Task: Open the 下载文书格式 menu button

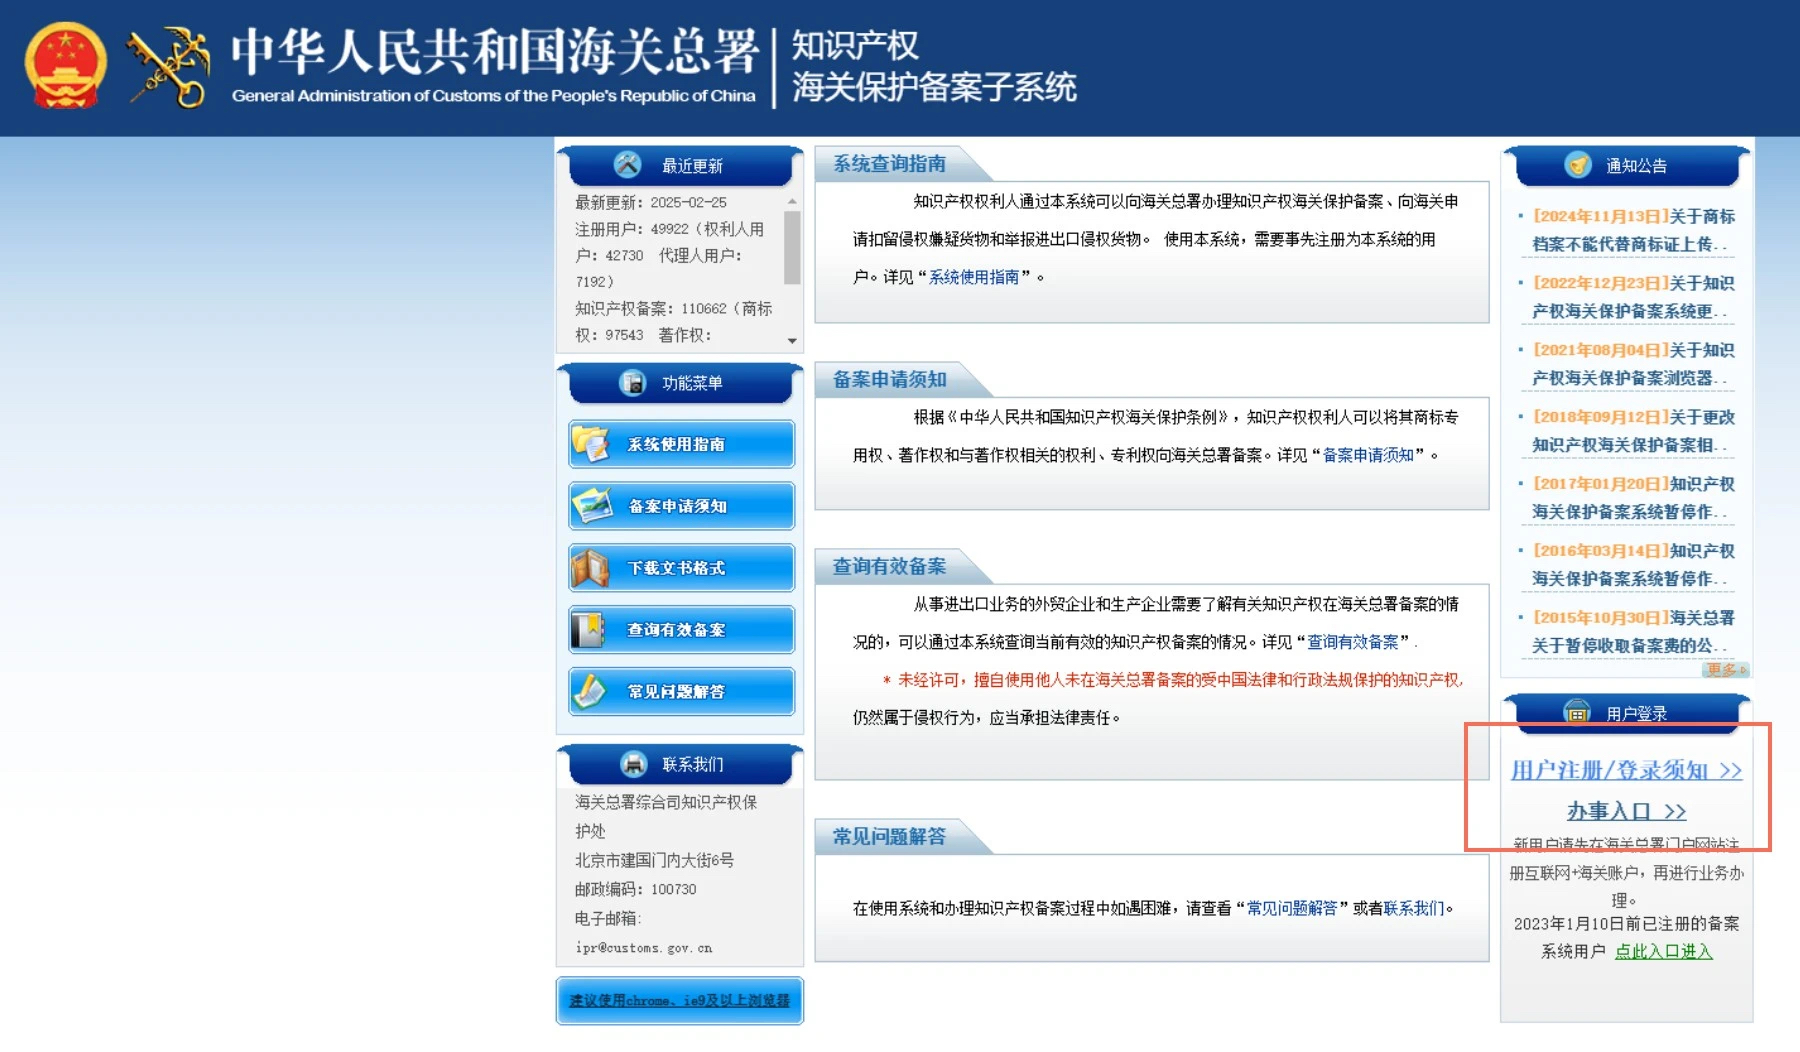Action: pos(681,568)
